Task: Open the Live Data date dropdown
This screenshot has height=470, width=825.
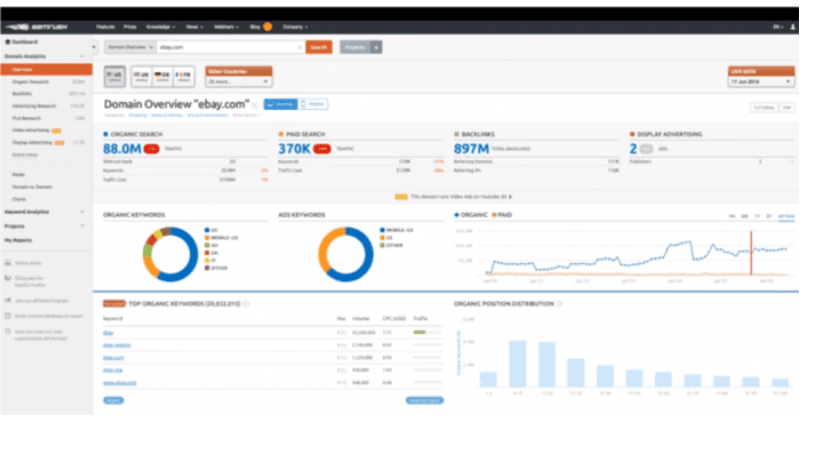Action: click(x=761, y=82)
